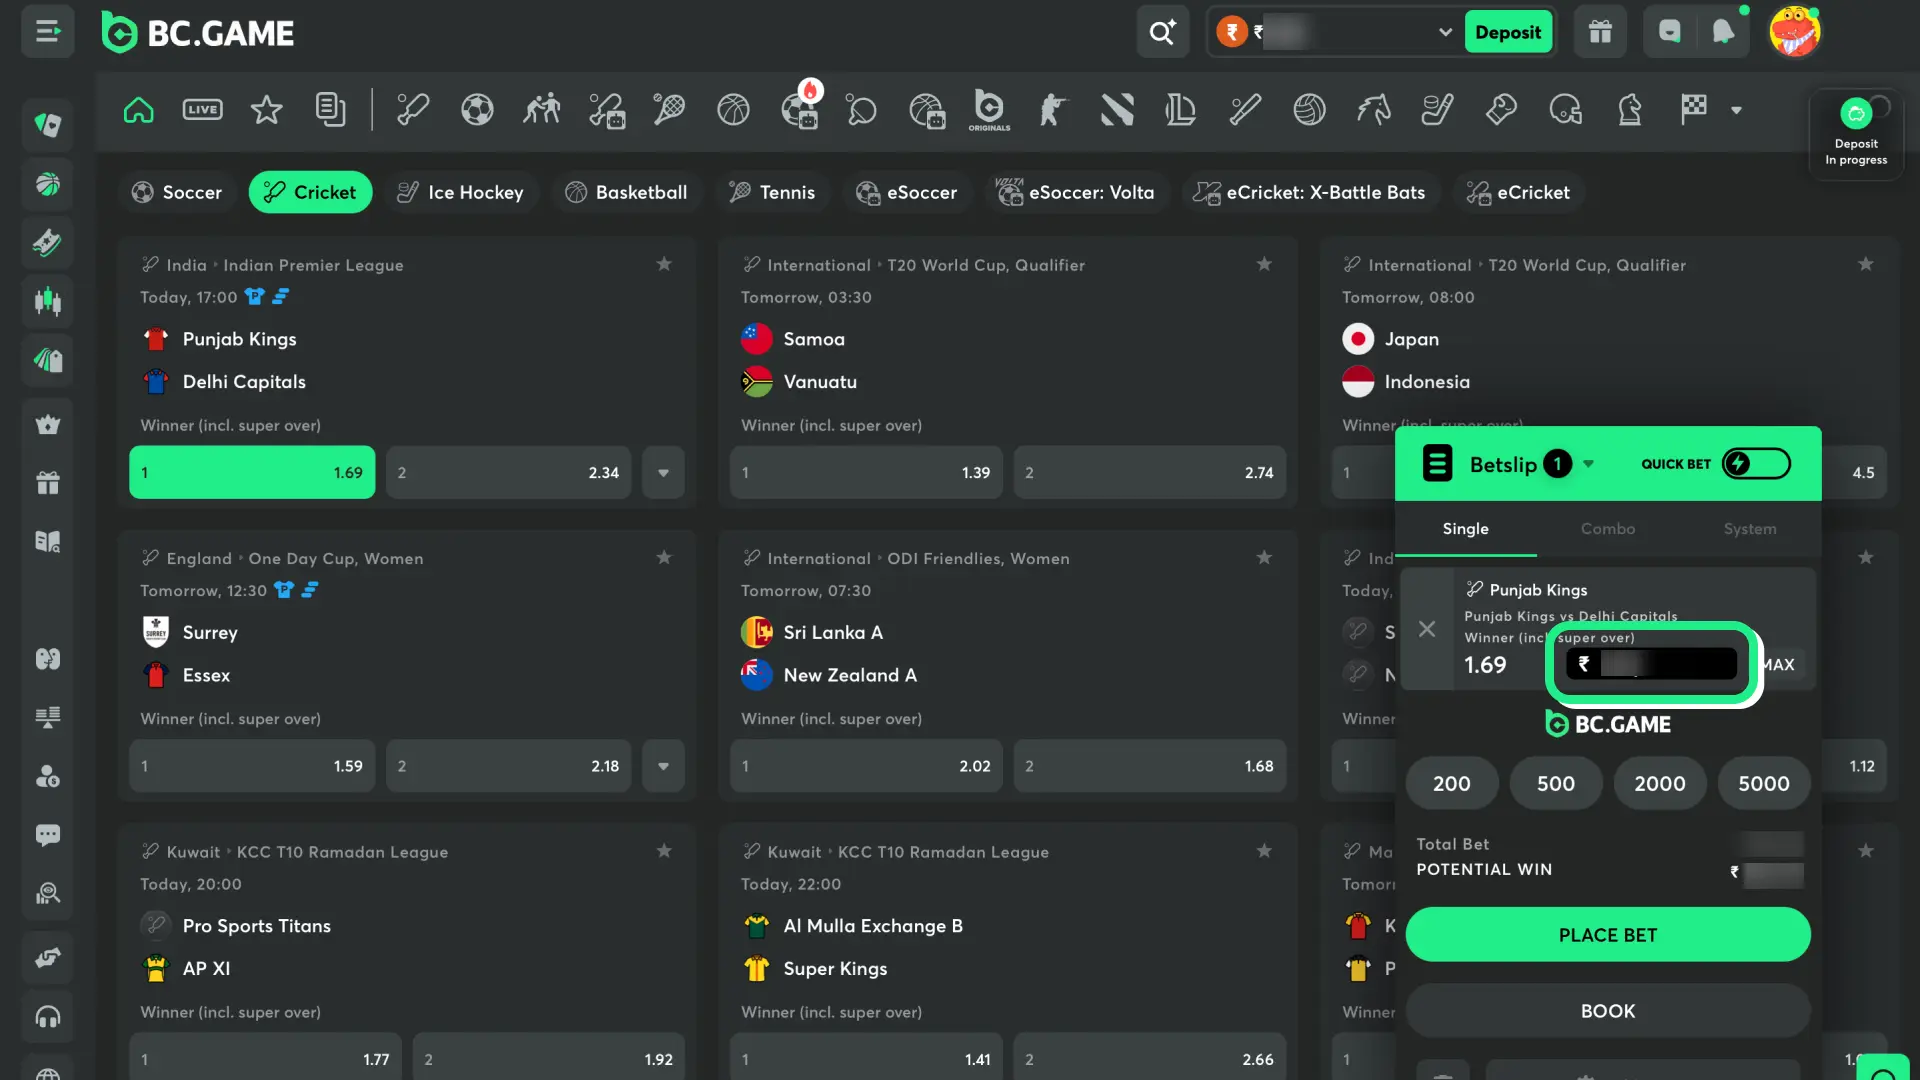This screenshot has height=1080, width=1920.
Task: Open the headset support icon in sidebar
Action: point(47,1017)
